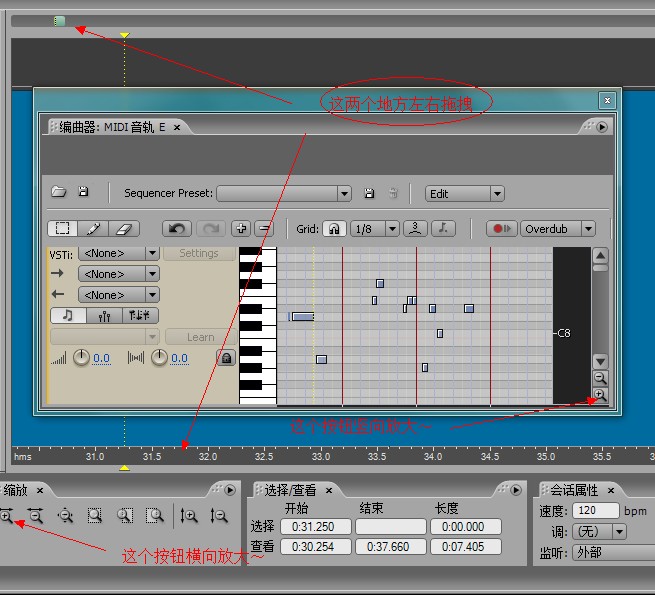Click the empty selection end field
Viewport: 655px width, 595px height.
pos(391,526)
